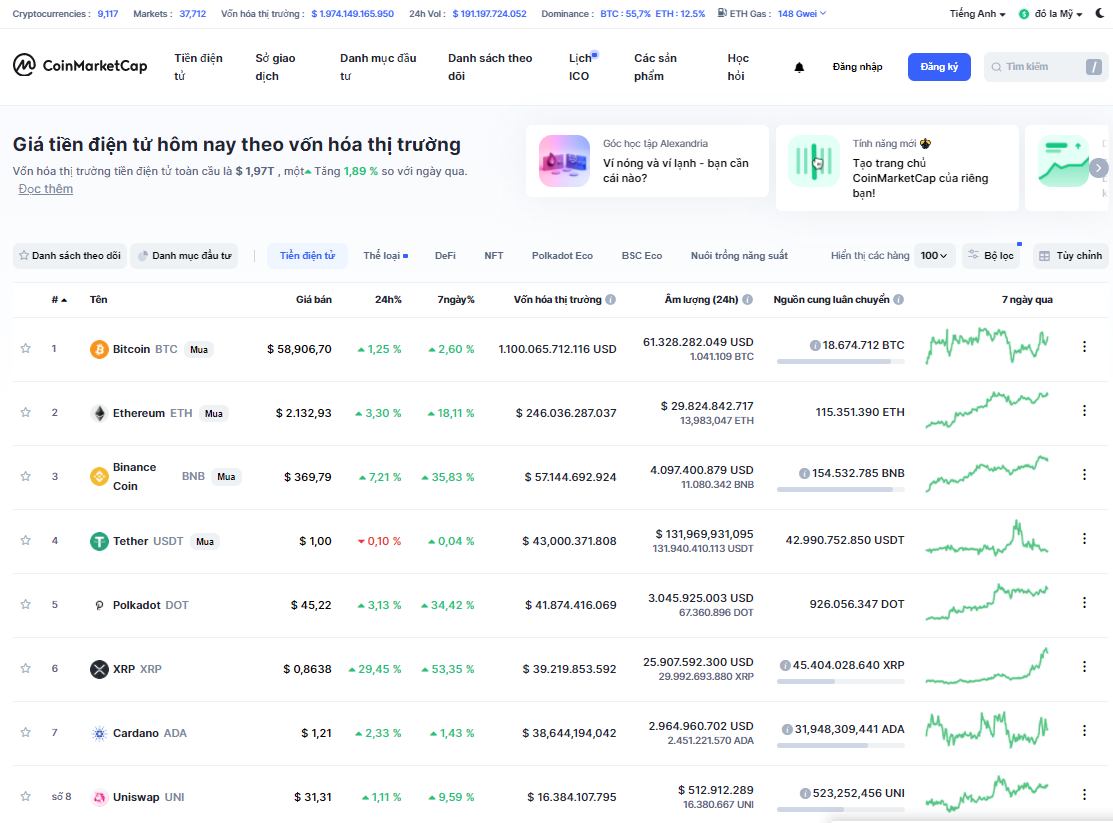Sort table by rank # column

[59, 300]
